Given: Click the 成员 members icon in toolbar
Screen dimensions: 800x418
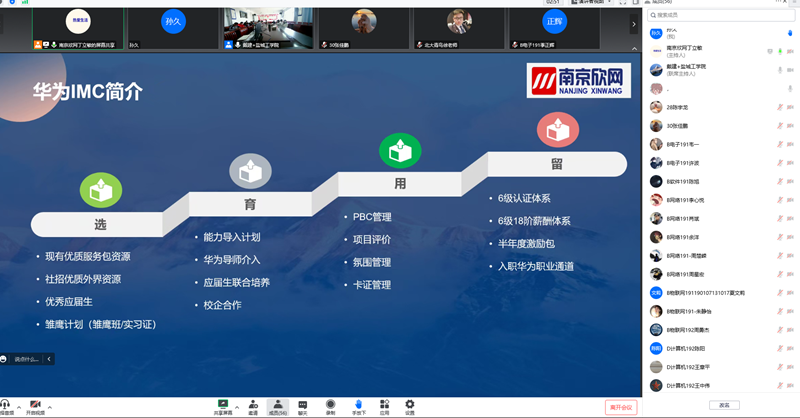Looking at the screenshot, I should pos(278,404).
